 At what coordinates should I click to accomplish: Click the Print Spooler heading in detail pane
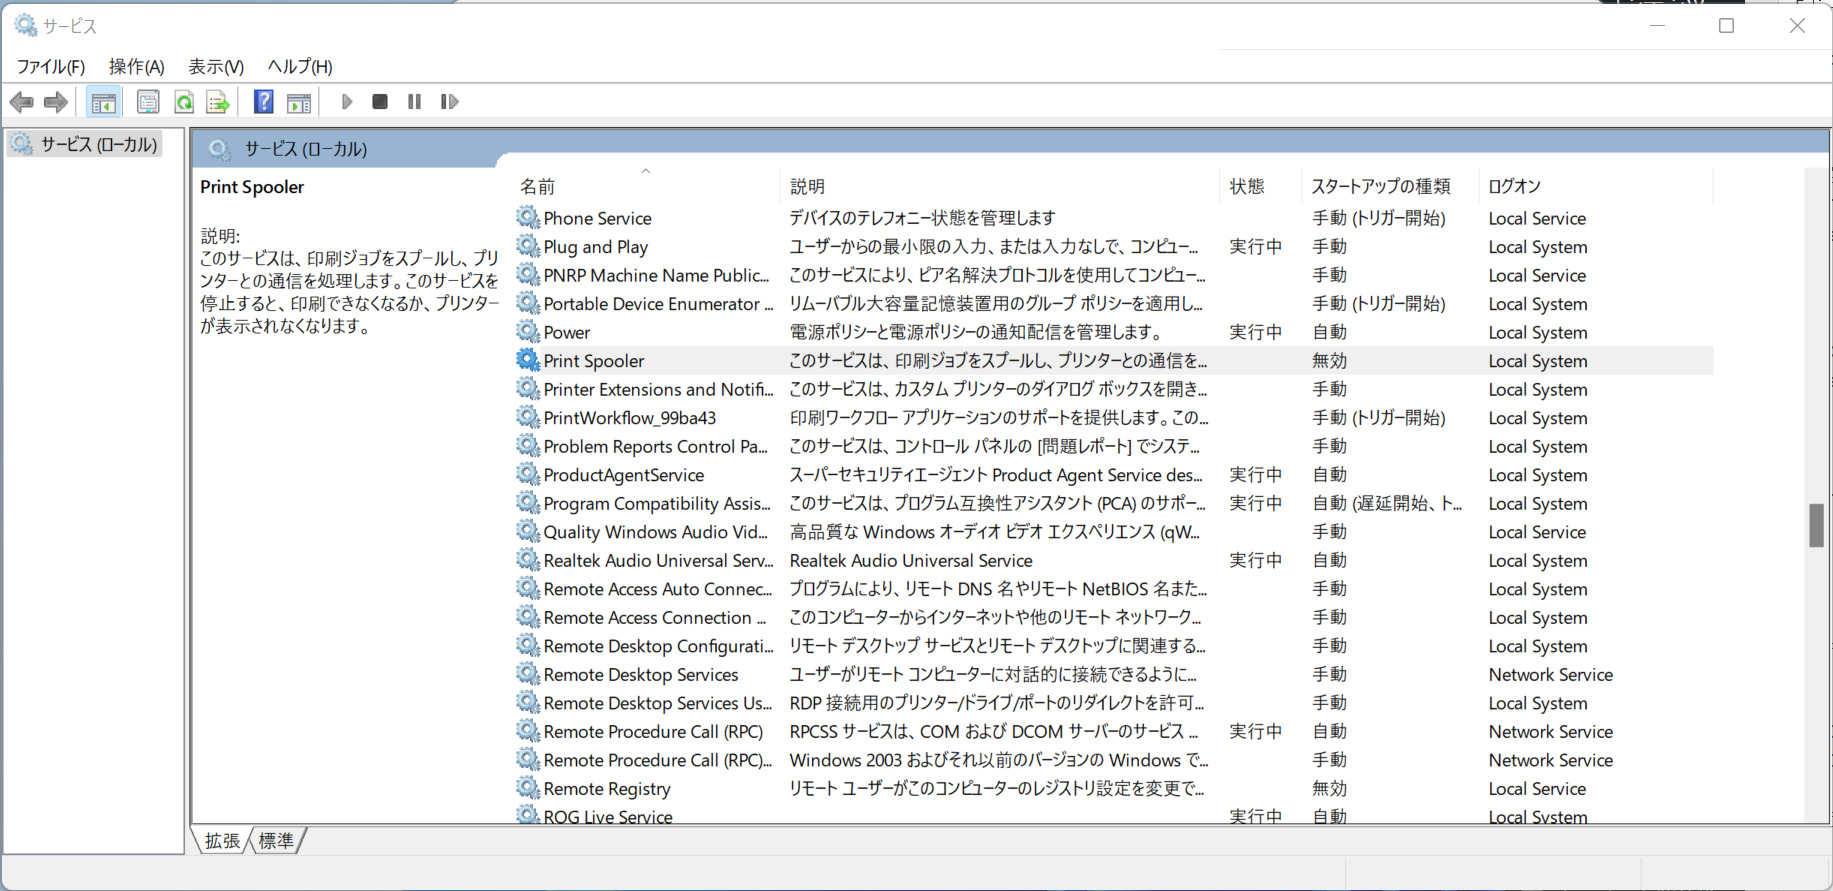point(252,187)
